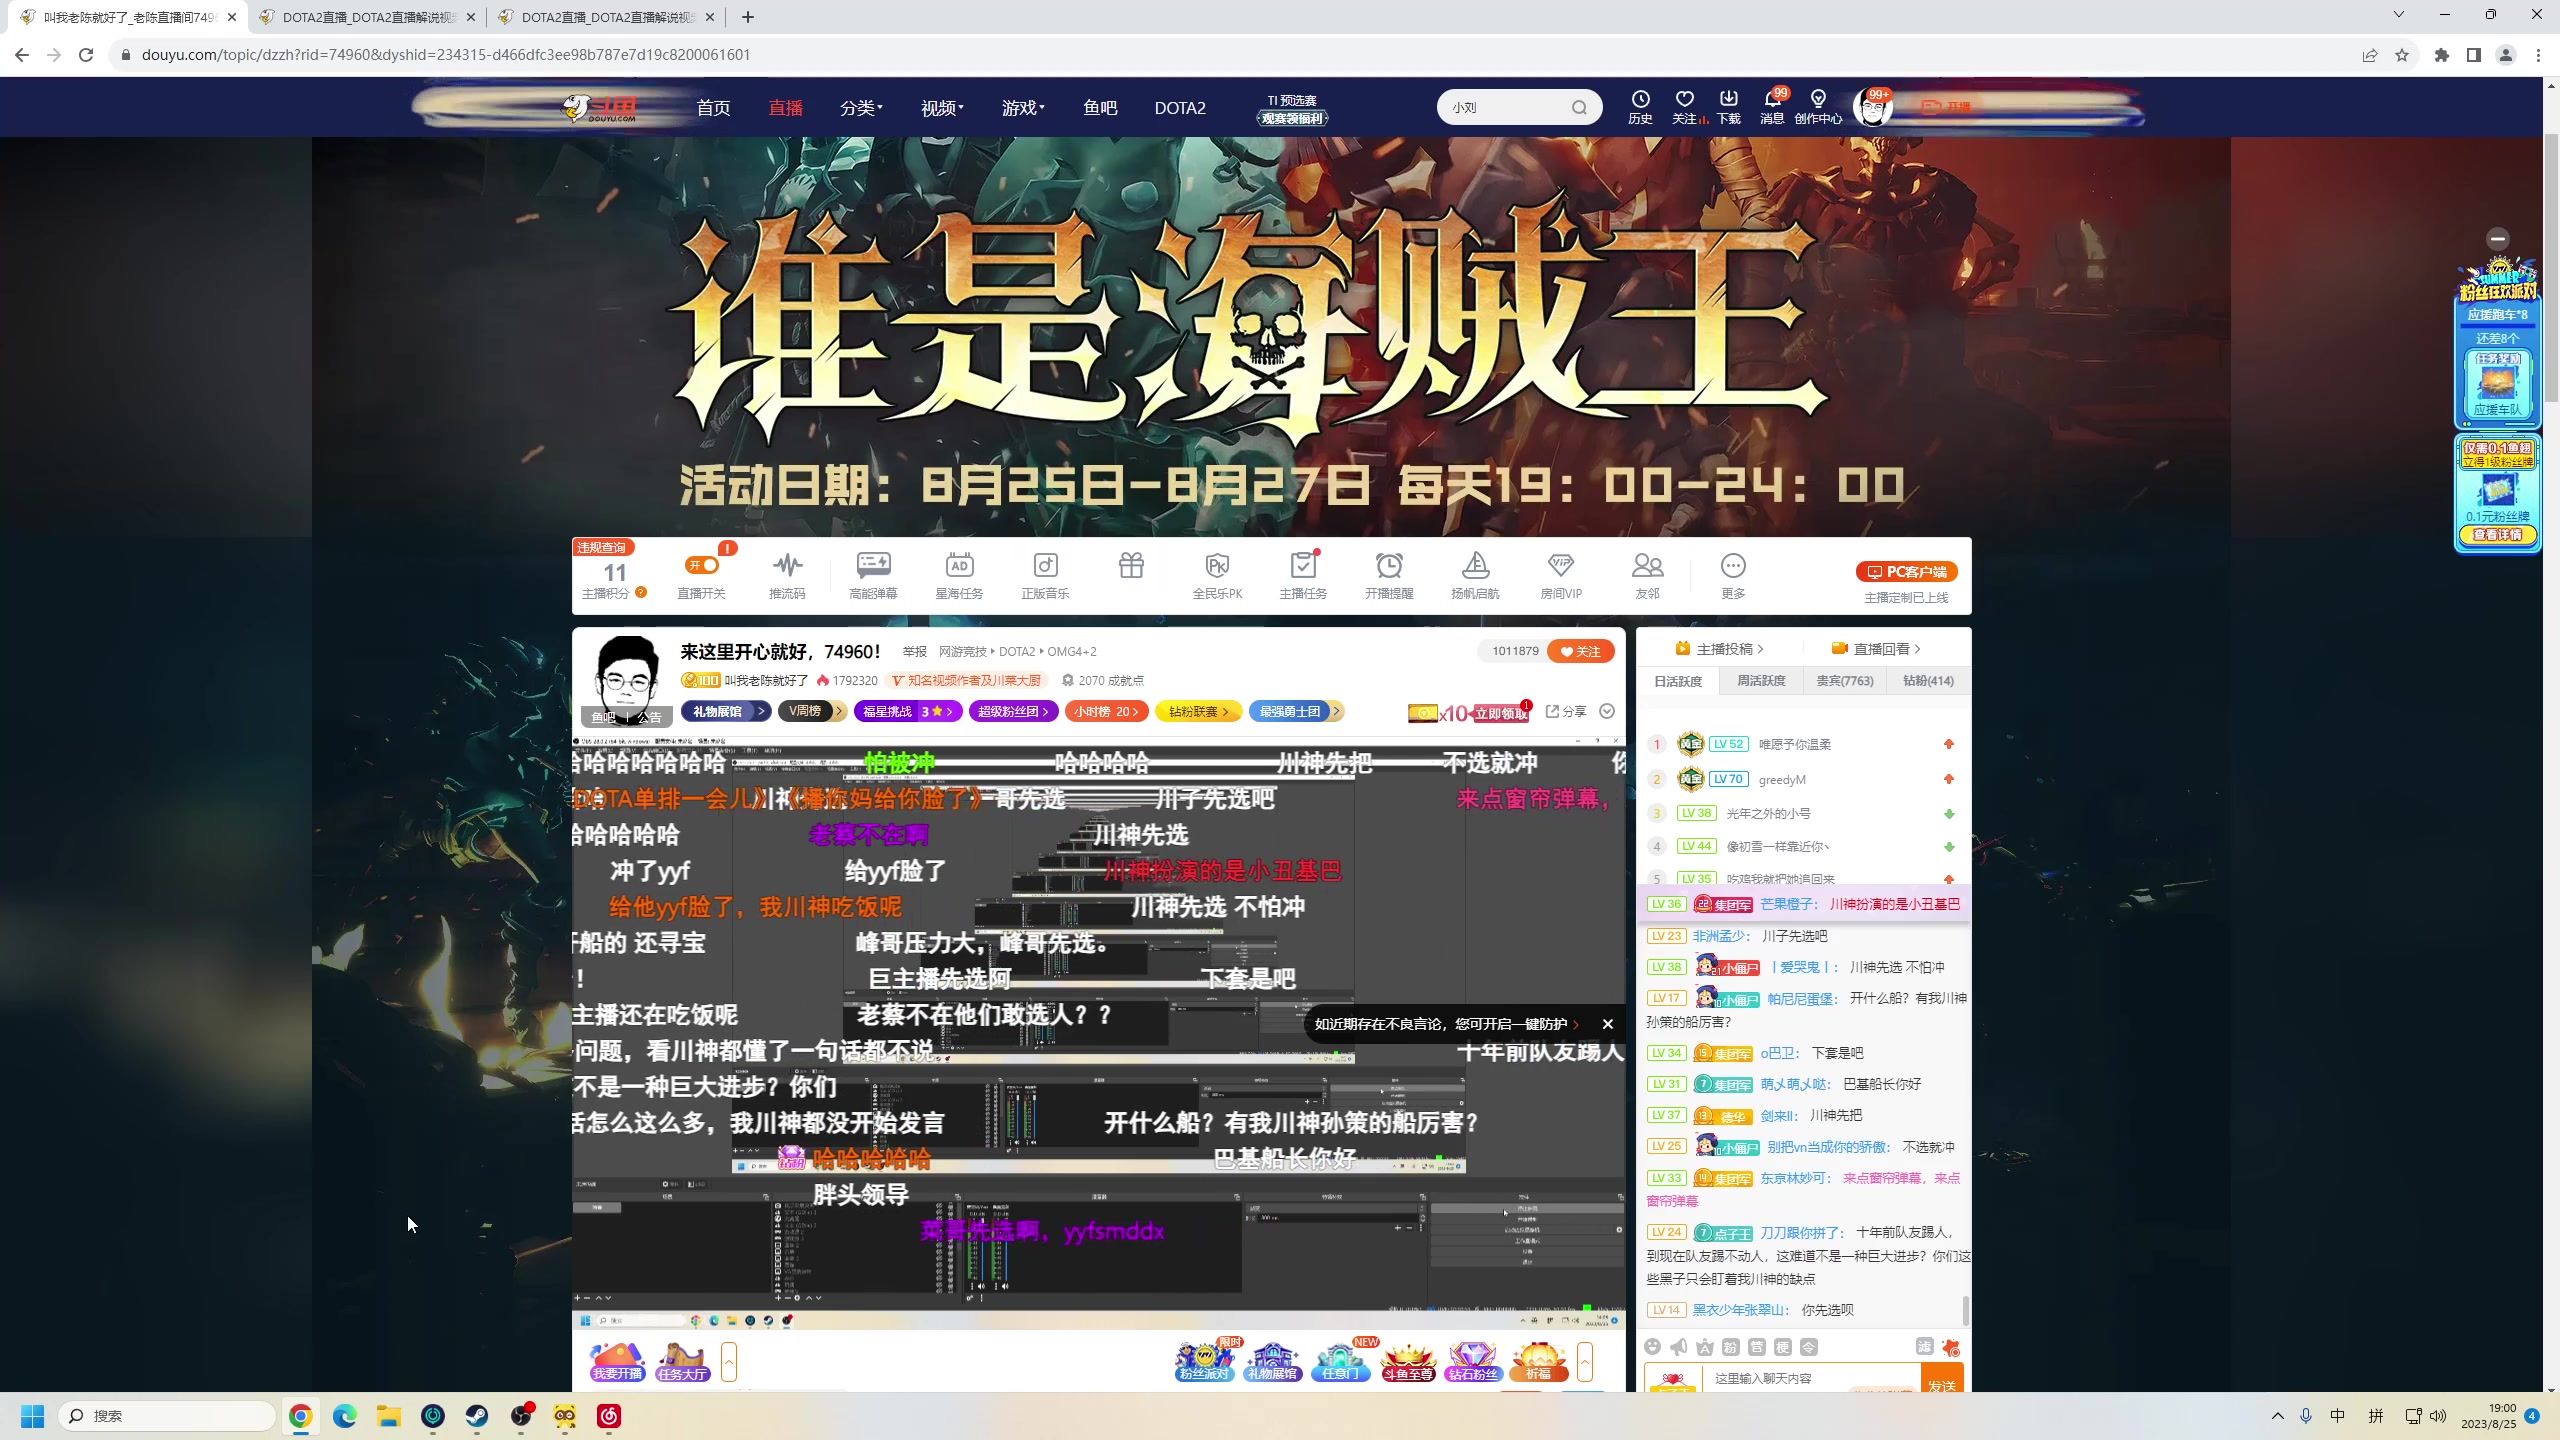Open viewing 历史 history icon
Image resolution: width=2560 pixels, height=1440 pixels.
click(1640, 107)
